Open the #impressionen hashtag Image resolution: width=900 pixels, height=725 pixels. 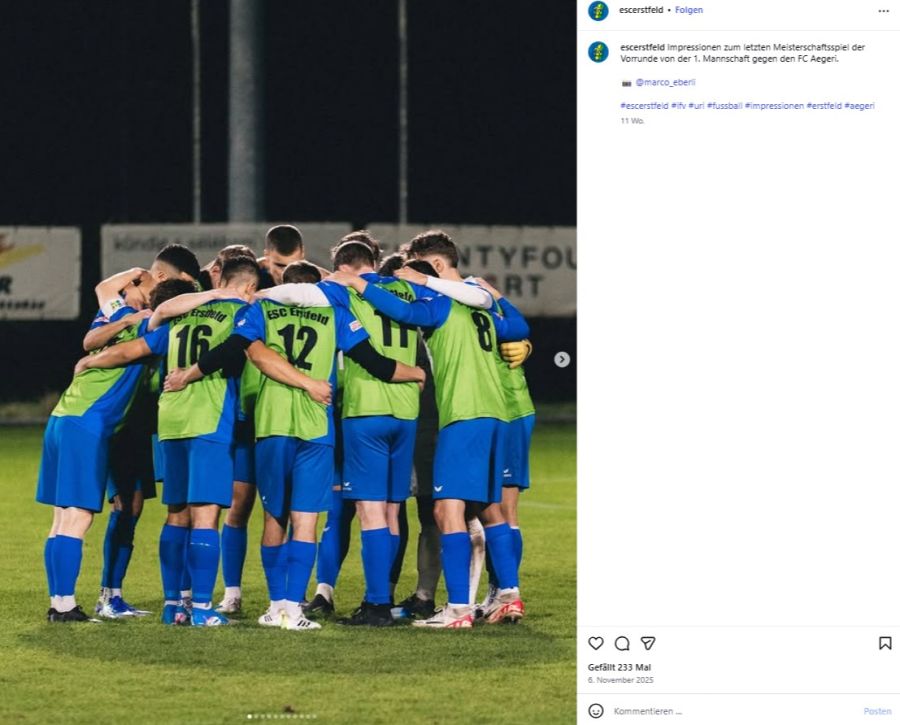774,106
